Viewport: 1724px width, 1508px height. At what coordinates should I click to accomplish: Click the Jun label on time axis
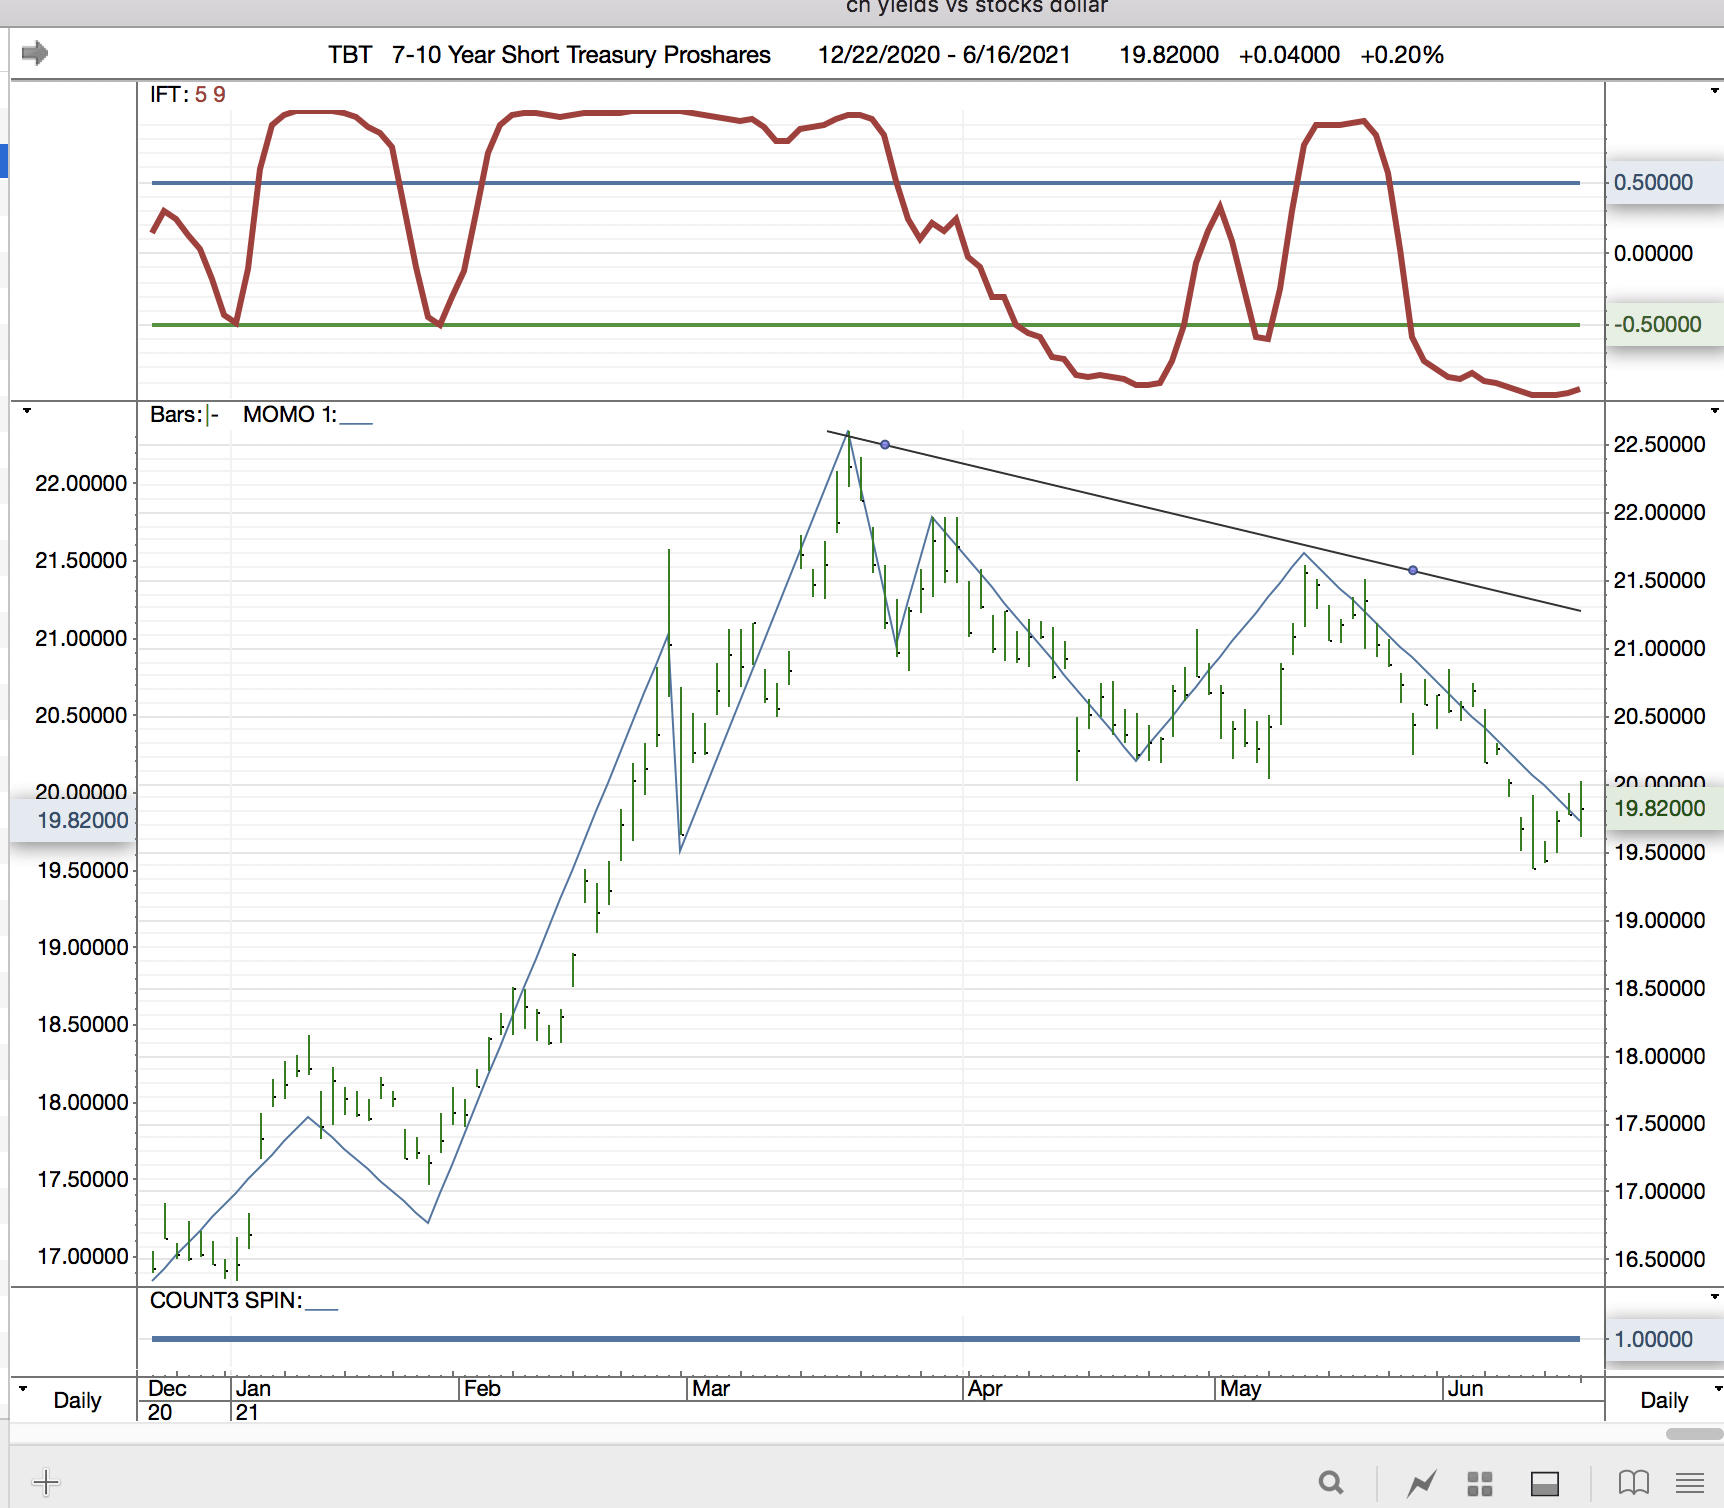(x=1466, y=1388)
